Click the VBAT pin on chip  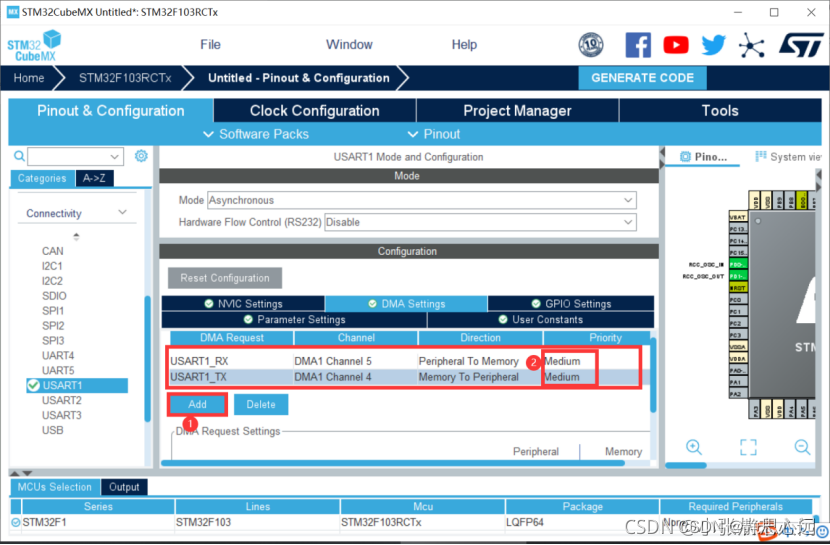[738, 217]
